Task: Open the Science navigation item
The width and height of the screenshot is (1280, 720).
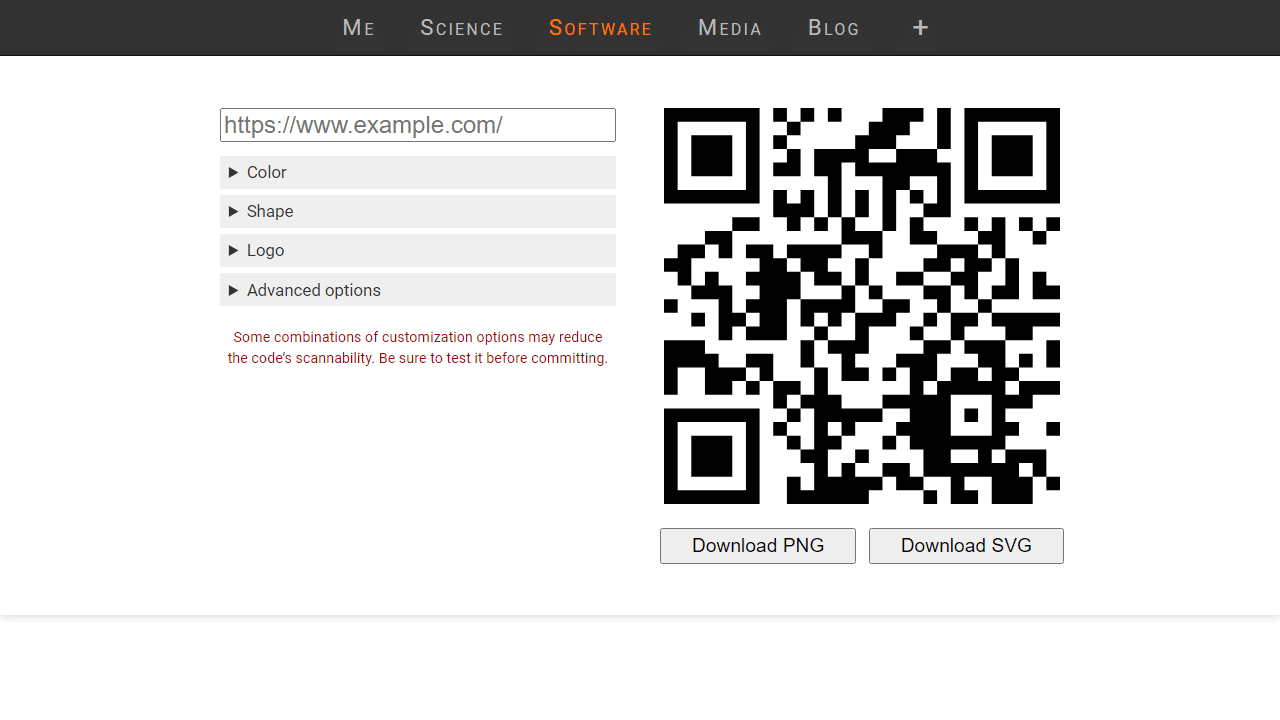Action: 462,28
